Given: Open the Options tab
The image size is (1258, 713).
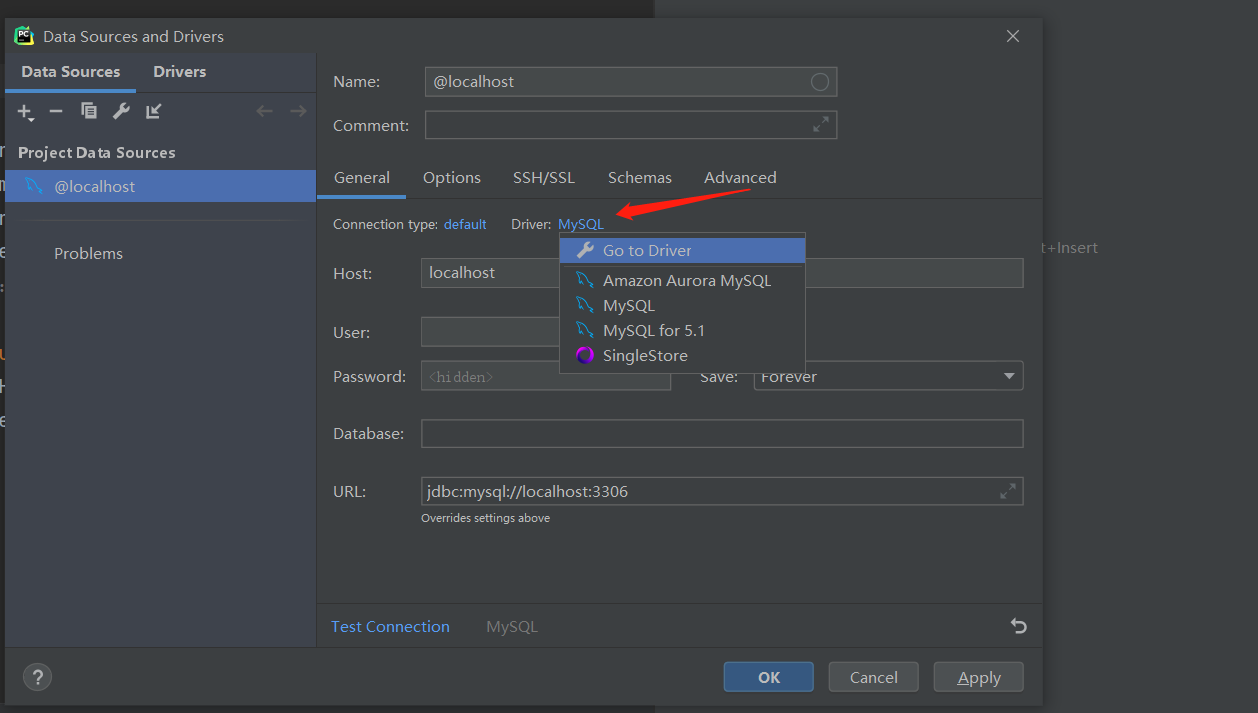Looking at the screenshot, I should tap(452, 178).
